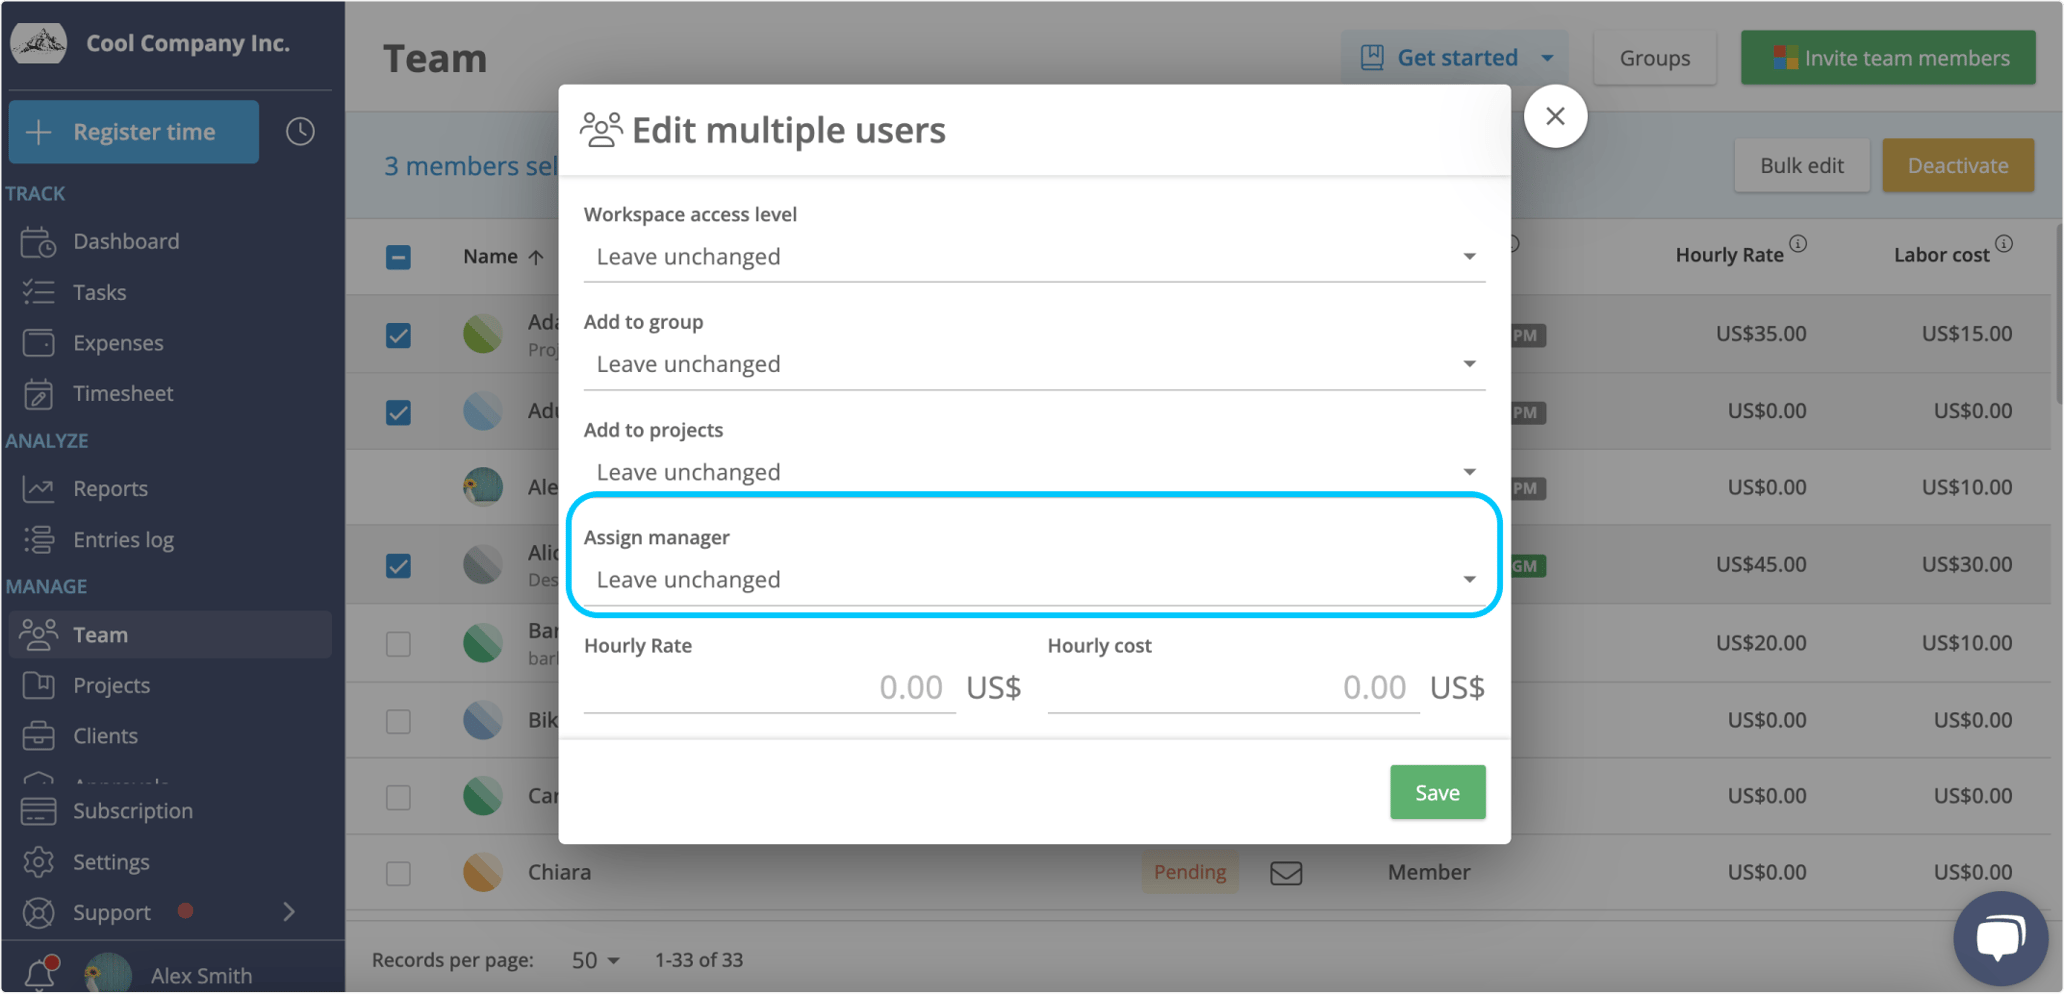Close the Edit multiple users dialog

(x=1555, y=116)
